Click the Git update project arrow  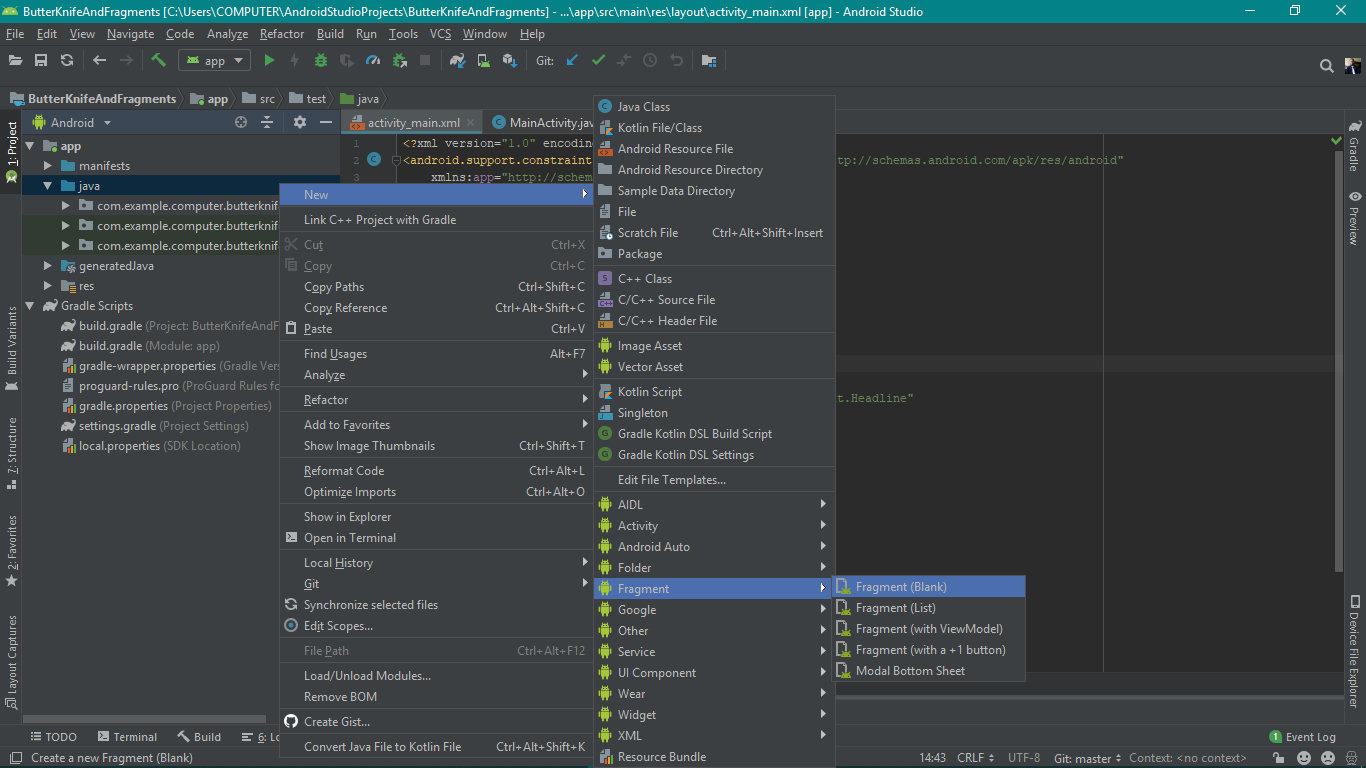pyautogui.click(x=572, y=60)
